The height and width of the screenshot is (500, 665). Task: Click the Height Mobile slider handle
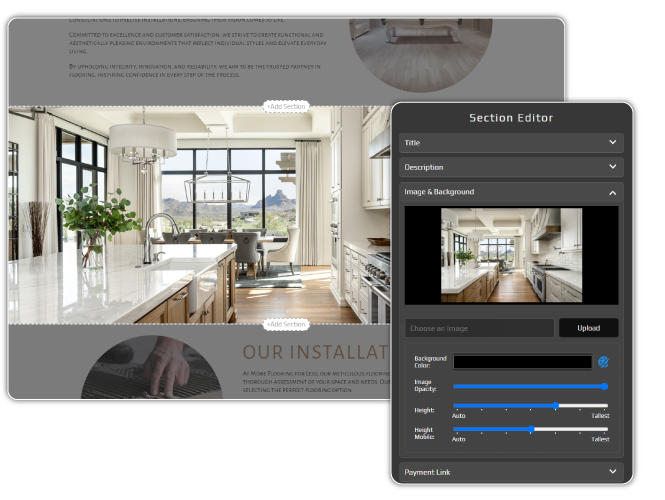[x=532, y=429]
